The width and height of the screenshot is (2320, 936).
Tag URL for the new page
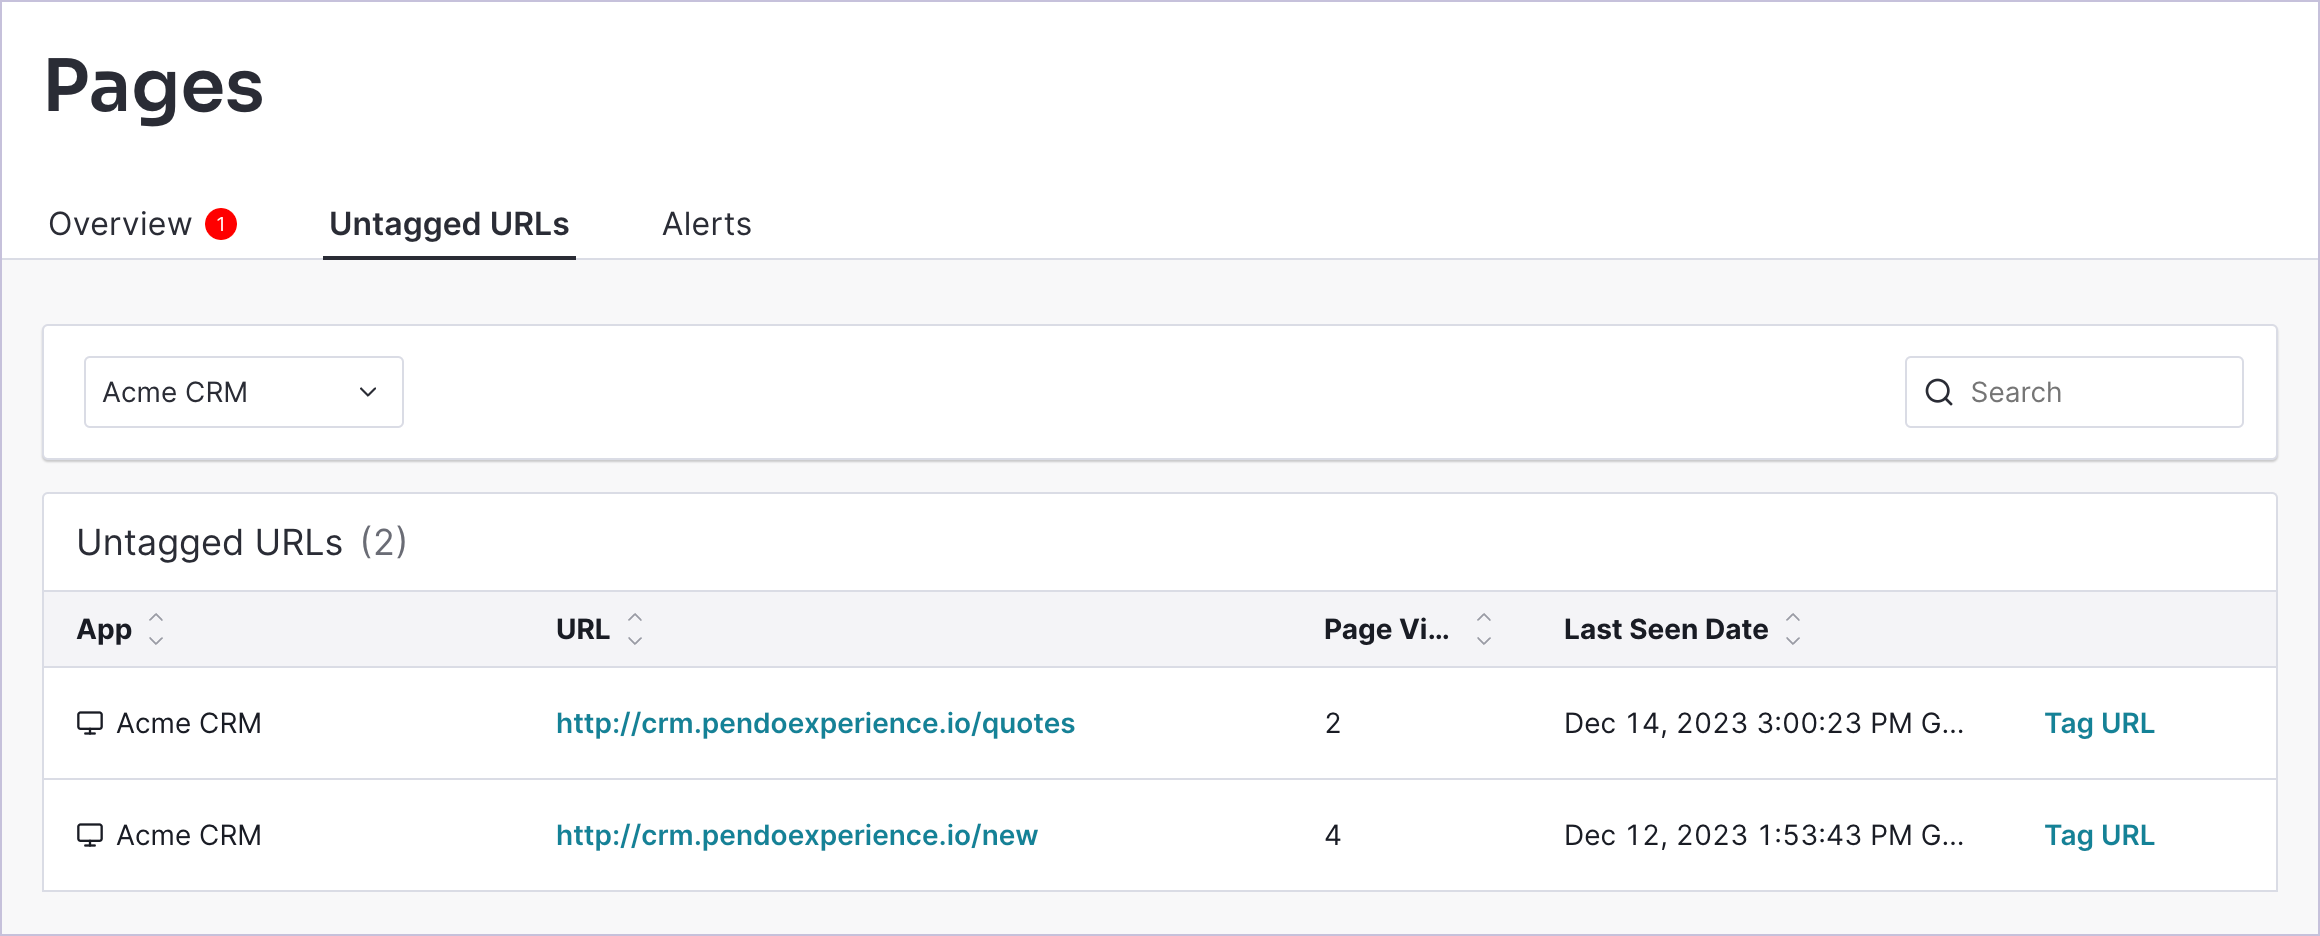[2099, 835]
